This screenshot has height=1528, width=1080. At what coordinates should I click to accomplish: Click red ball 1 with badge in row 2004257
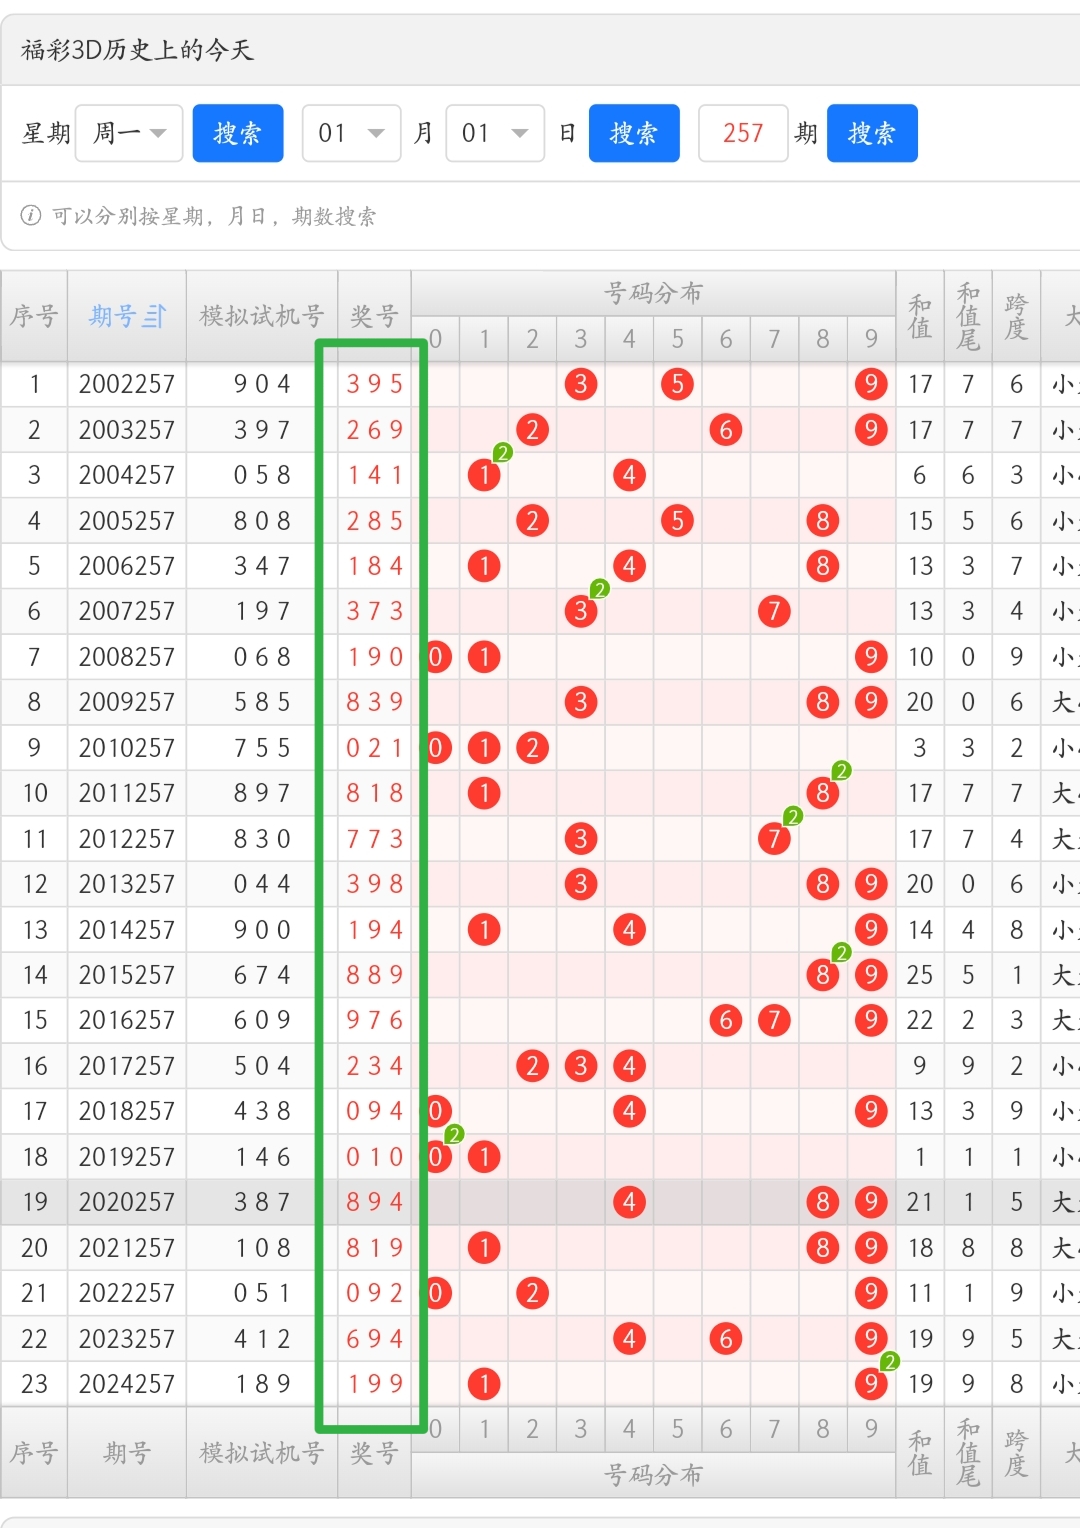pyautogui.click(x=484, y=475)
